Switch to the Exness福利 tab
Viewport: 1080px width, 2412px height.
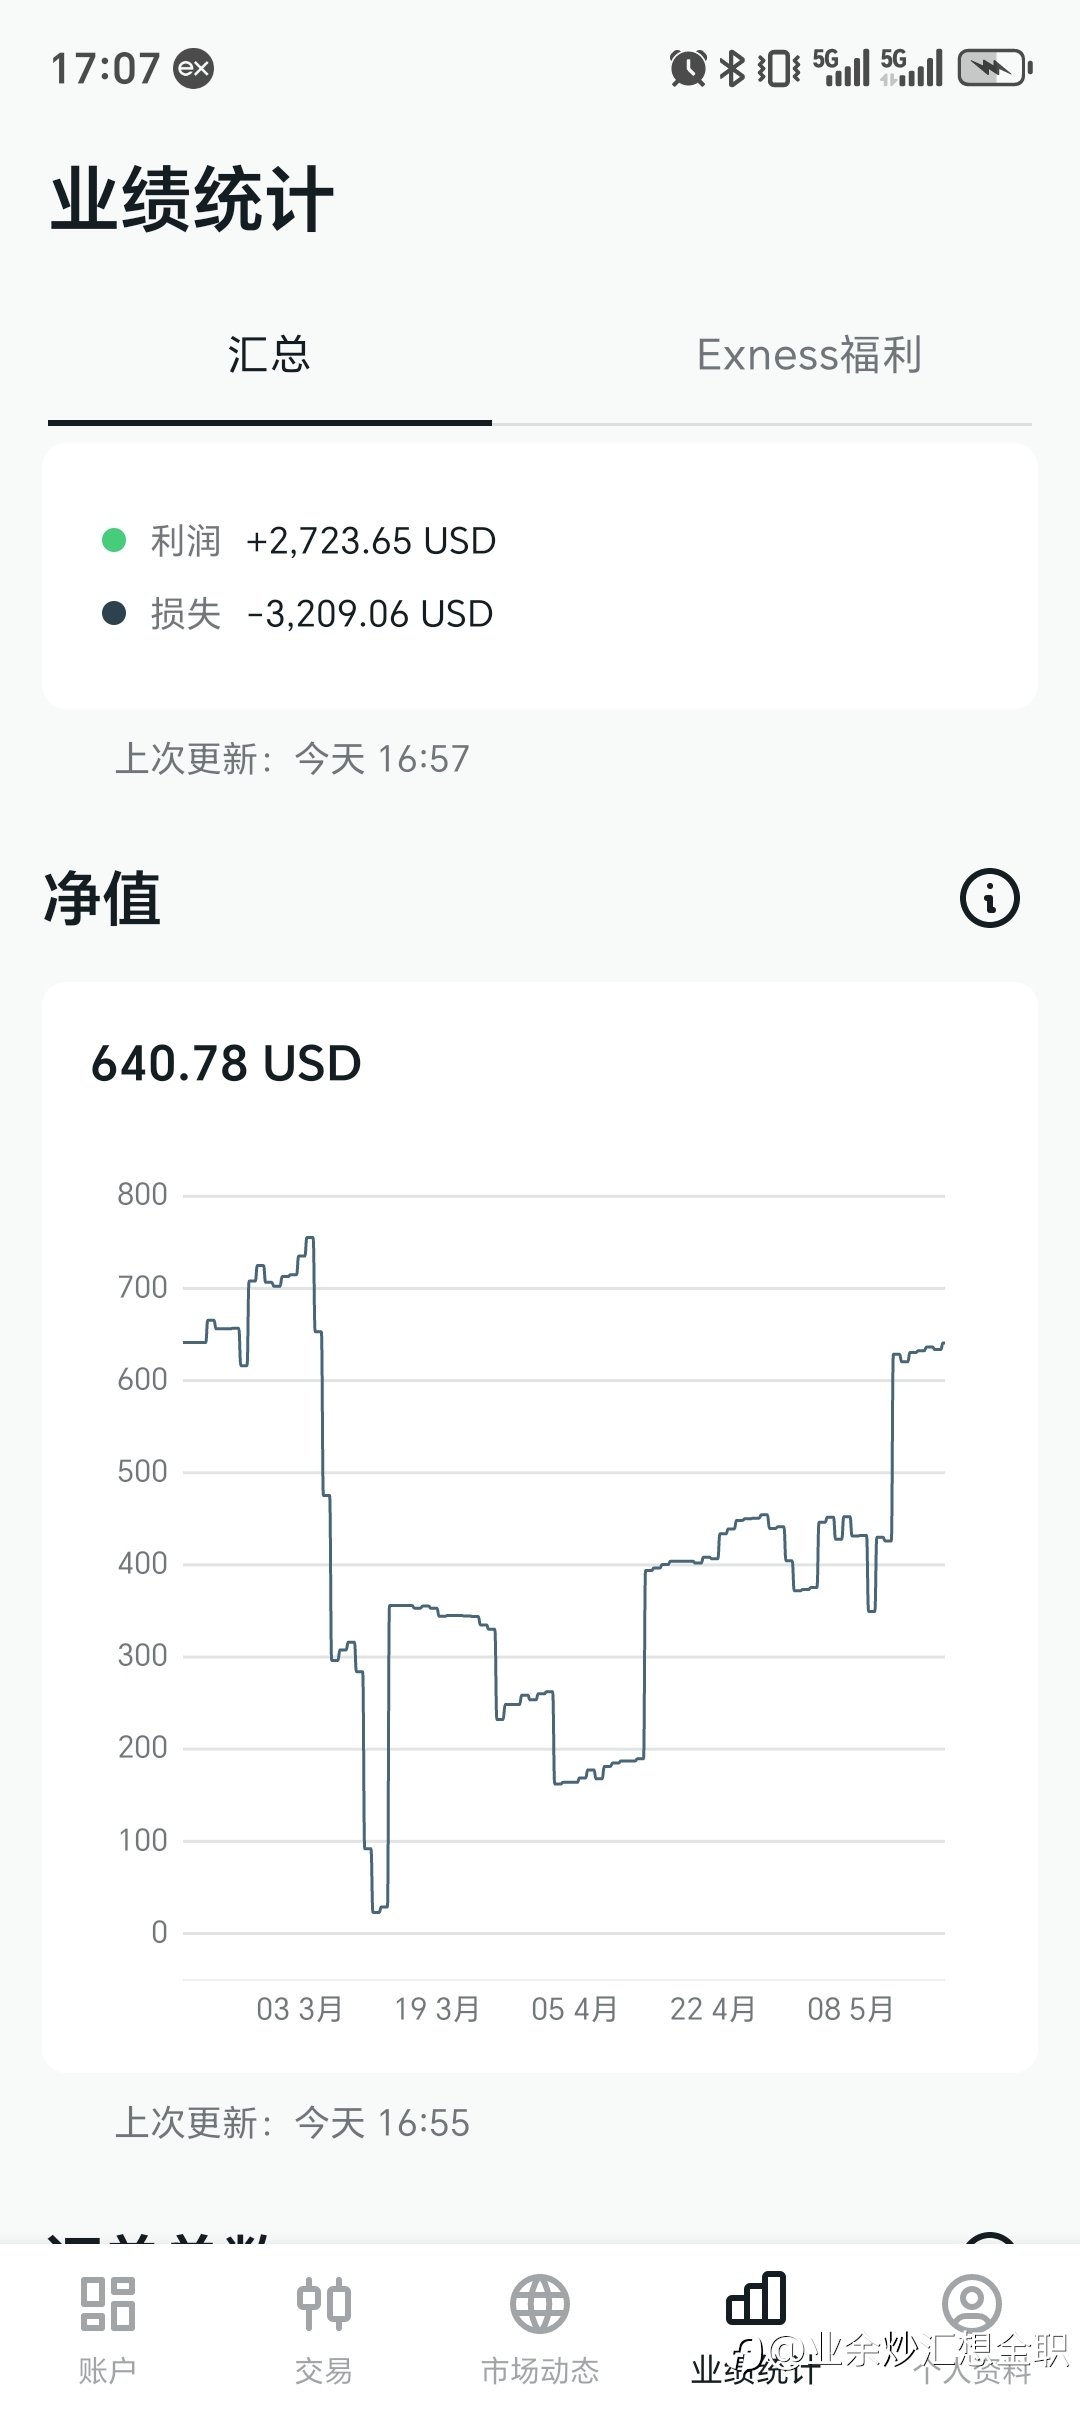pyautogui.click(x=809, y=355)
